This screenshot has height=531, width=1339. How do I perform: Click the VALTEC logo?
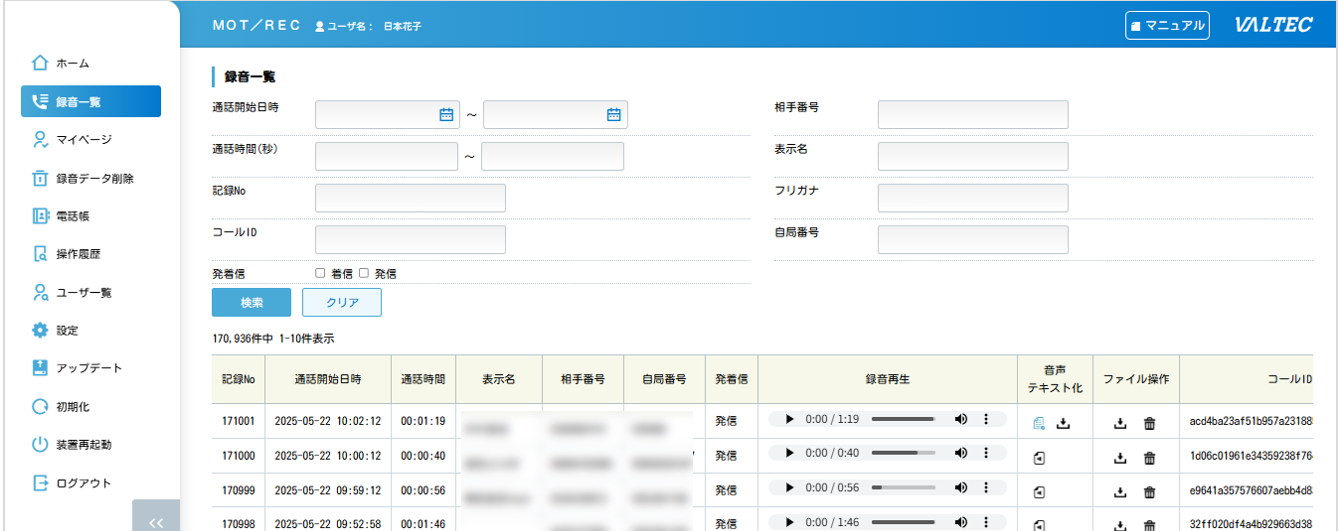pyautogui.click(x=1273, y=25)
